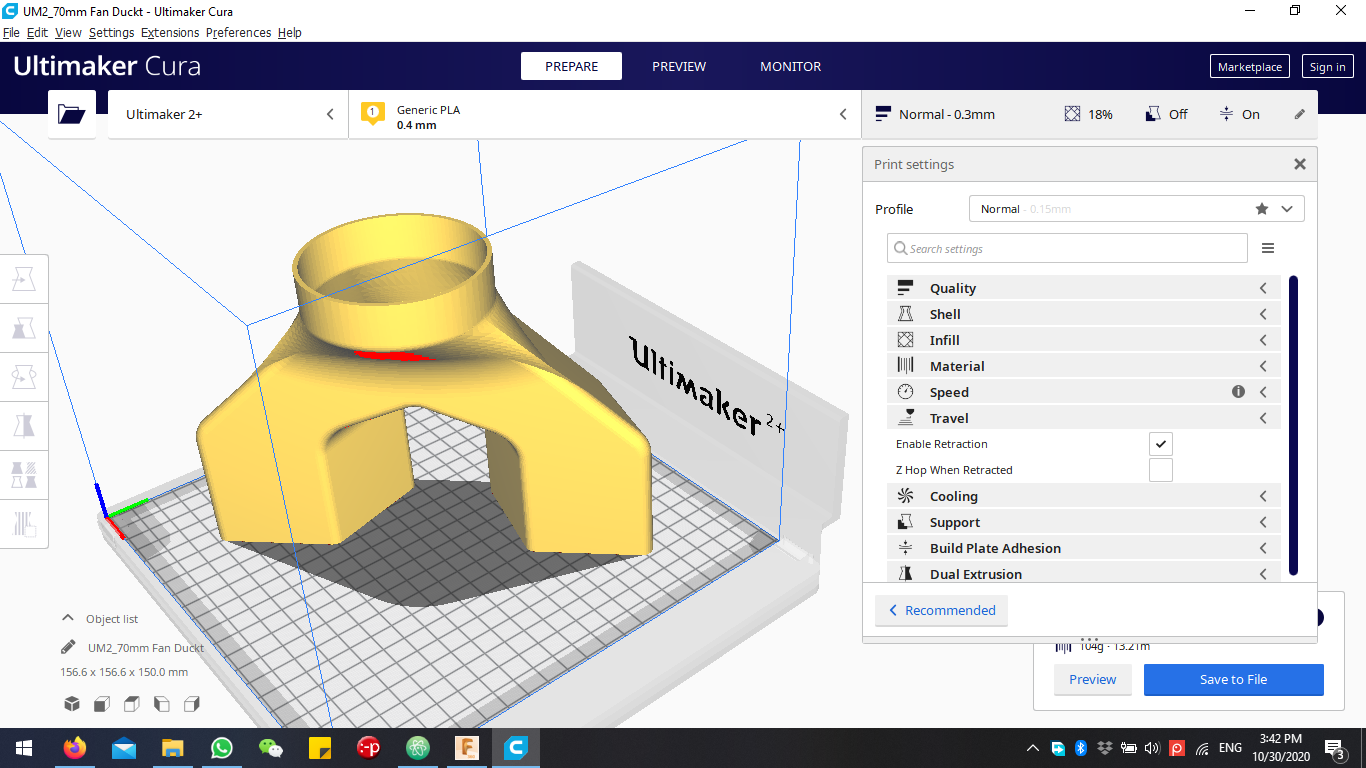Uncheck Enable Retraction checkbox
Viewport: 1366px width, 768px height.
1160,444
